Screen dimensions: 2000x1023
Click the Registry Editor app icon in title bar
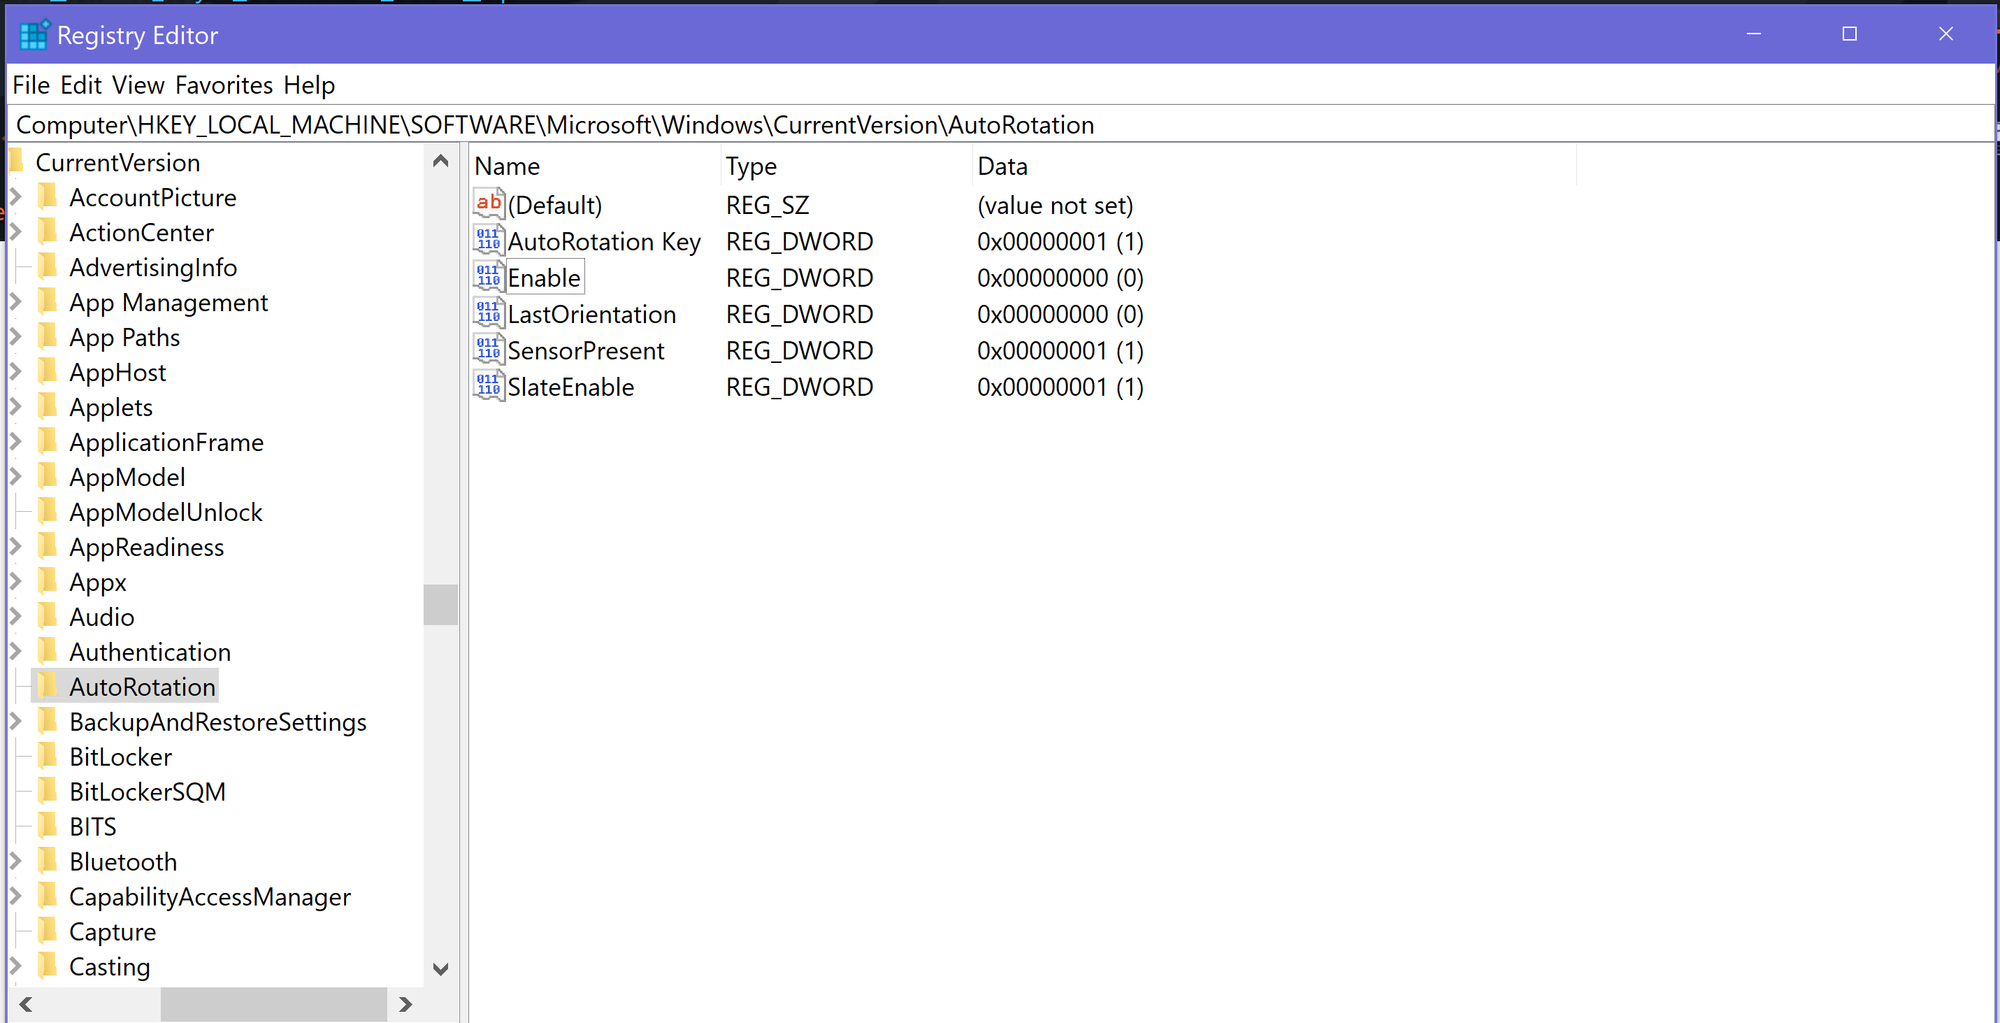pyautogui.click(x=34, y=35)
